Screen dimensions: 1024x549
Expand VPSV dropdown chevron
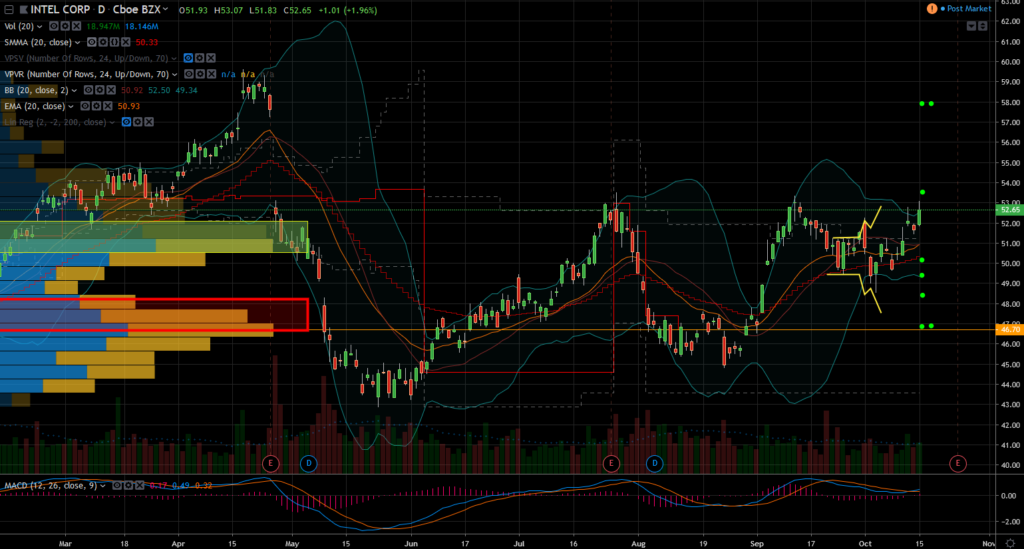(174, 59)
